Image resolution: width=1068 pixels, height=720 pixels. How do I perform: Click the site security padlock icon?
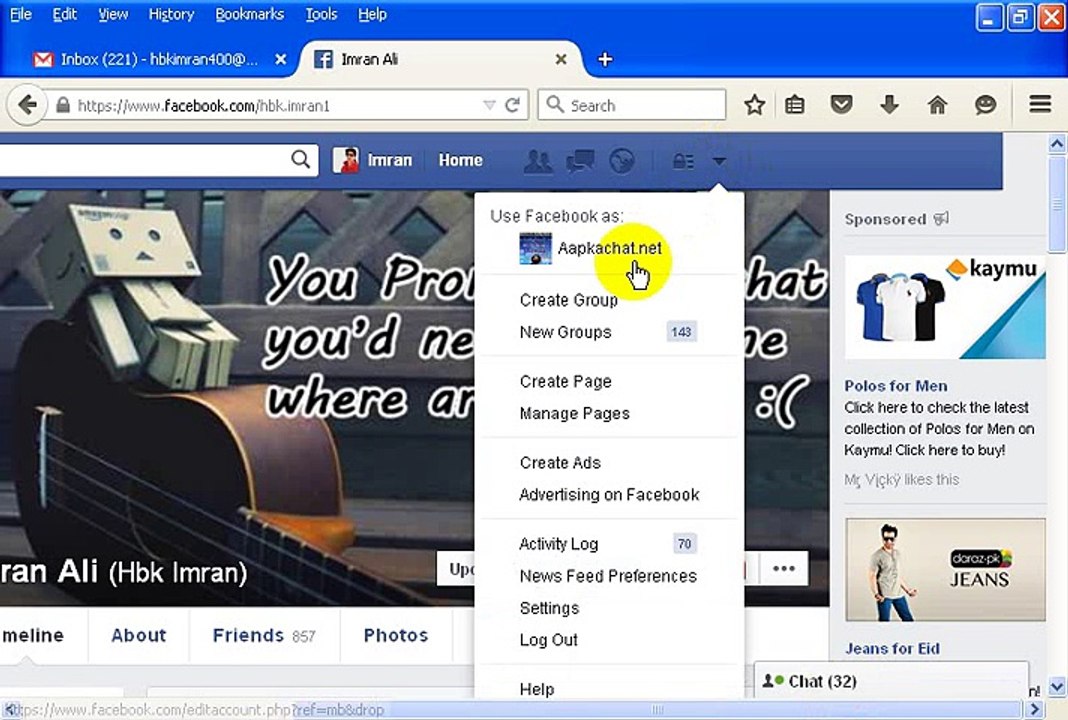(63, 106)
